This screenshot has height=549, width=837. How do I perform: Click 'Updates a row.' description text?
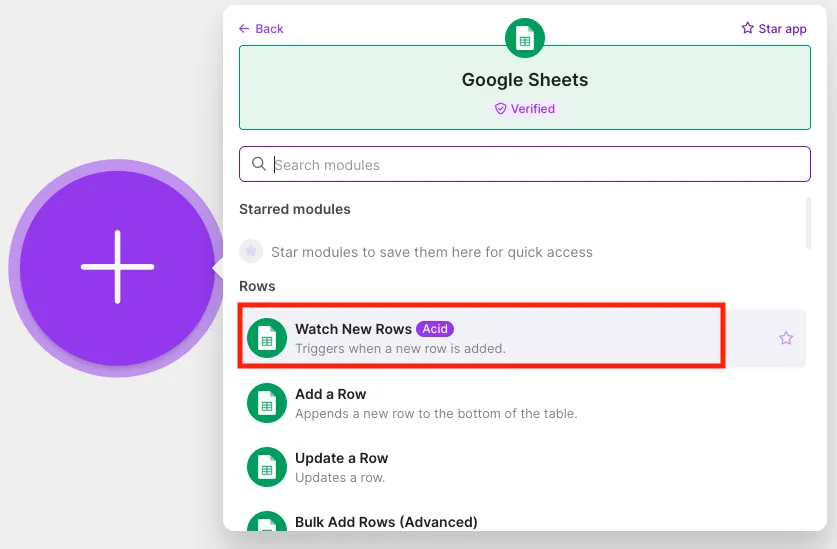coord(340,478)
